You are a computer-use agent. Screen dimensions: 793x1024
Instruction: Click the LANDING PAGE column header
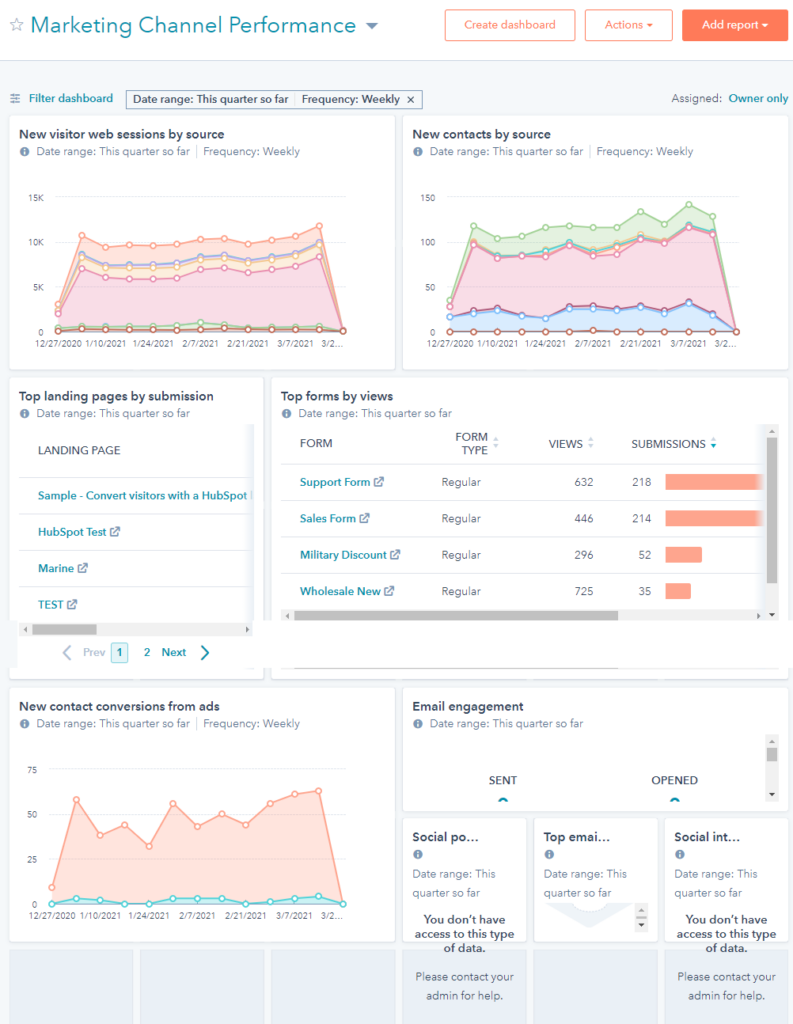(79, 450)
